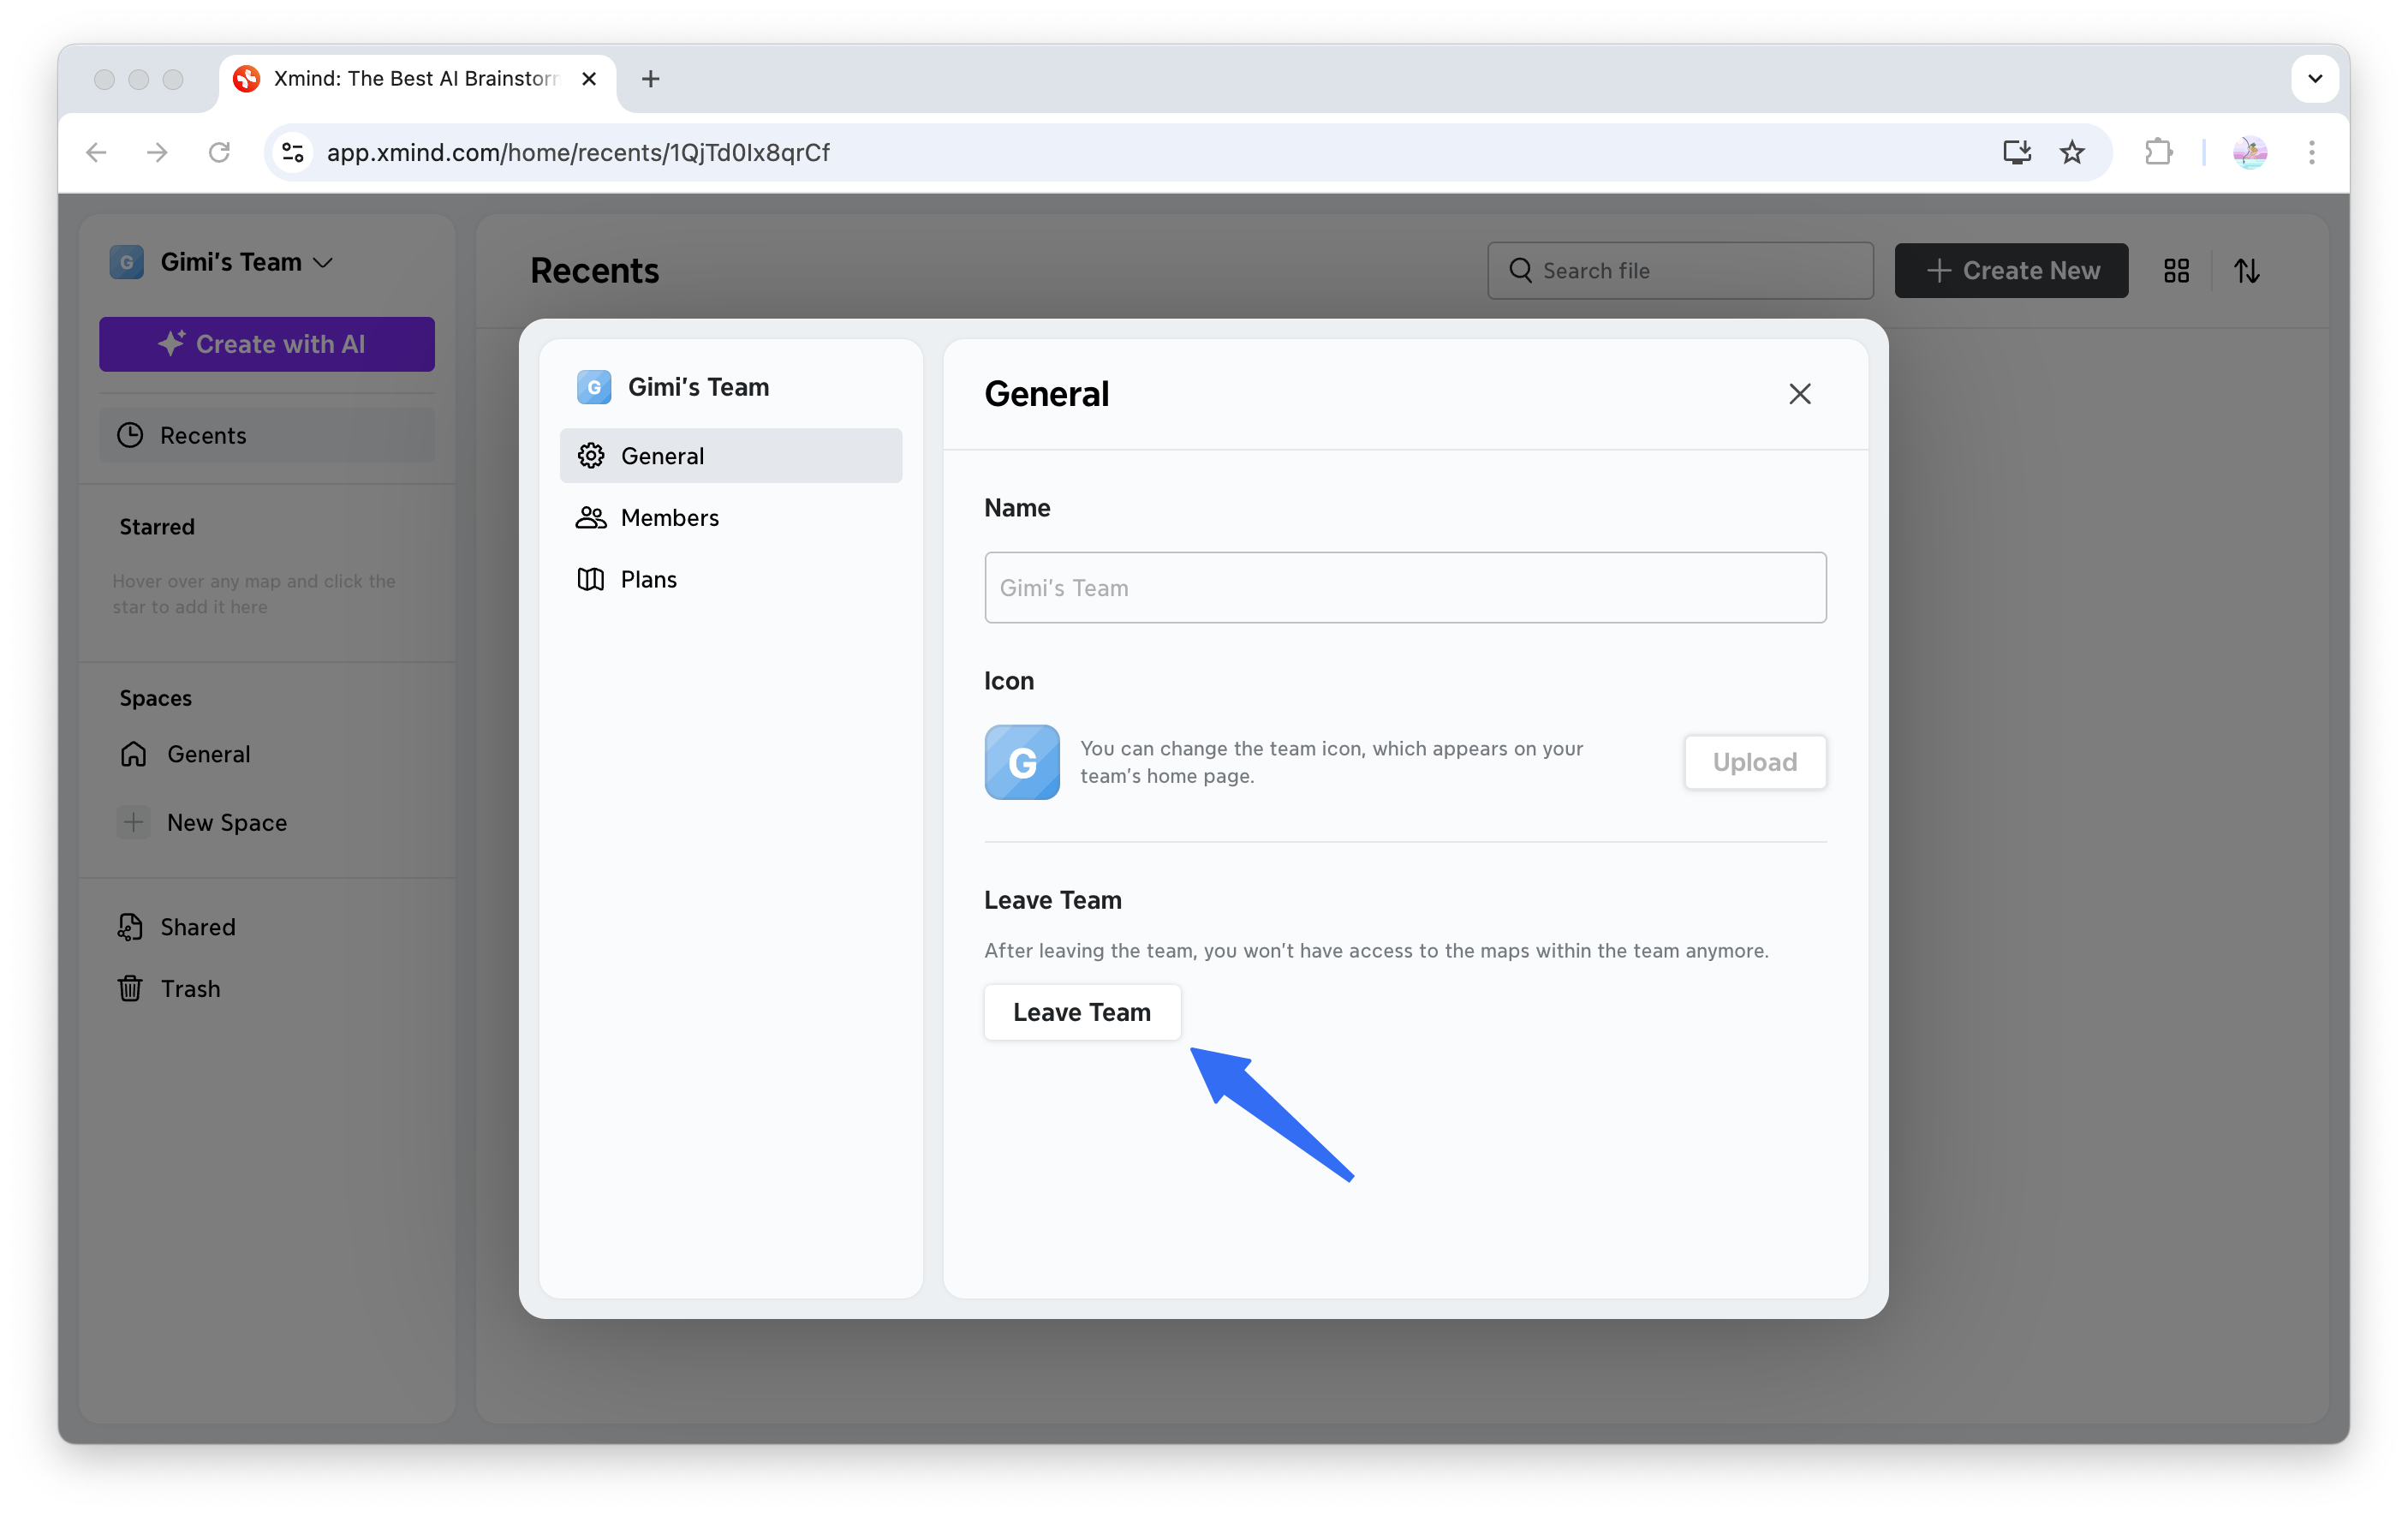Go back in browser history

(96, 152)
